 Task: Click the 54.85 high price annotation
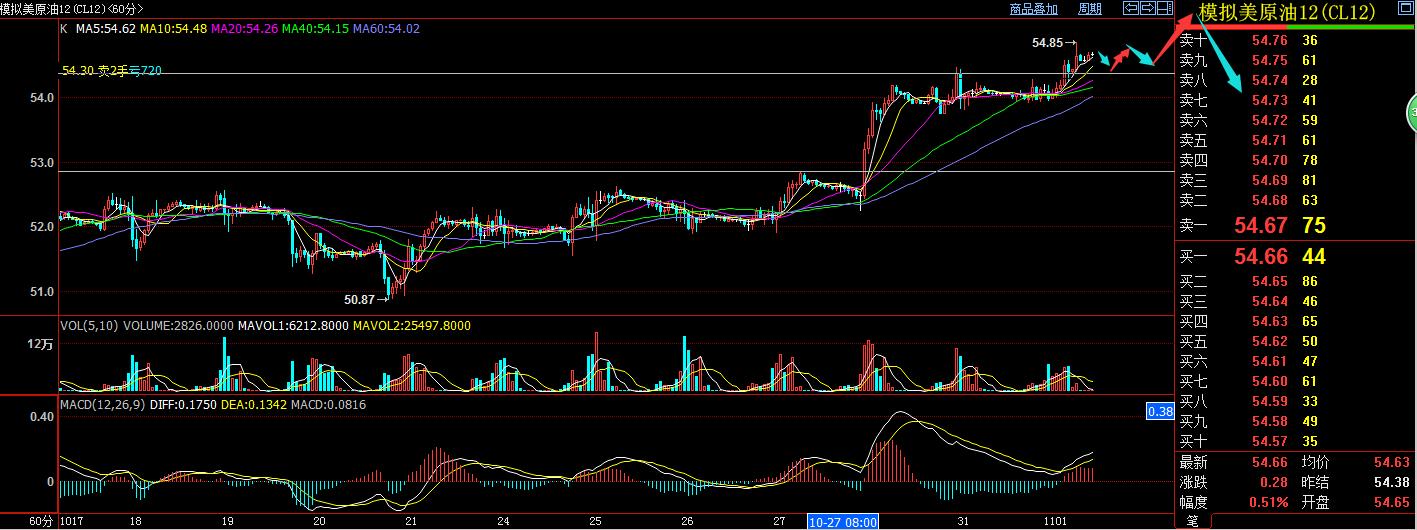click(x=1048, y=43)
